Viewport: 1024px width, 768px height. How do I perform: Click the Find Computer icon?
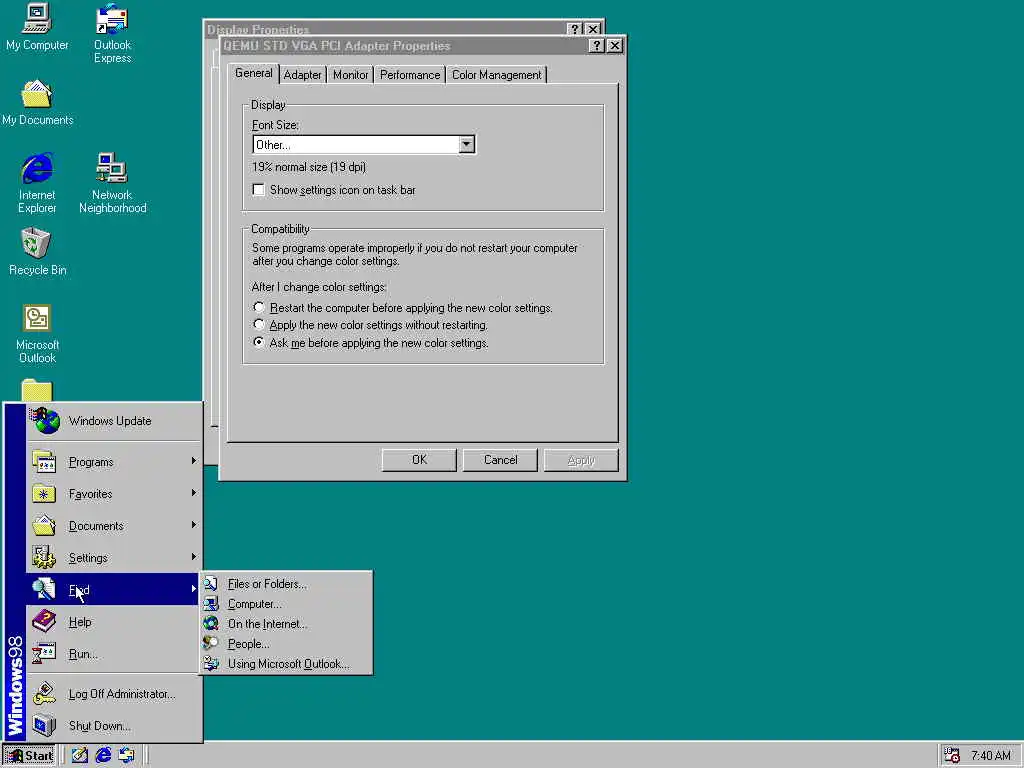pyautogui.click(x=211, y=604)
